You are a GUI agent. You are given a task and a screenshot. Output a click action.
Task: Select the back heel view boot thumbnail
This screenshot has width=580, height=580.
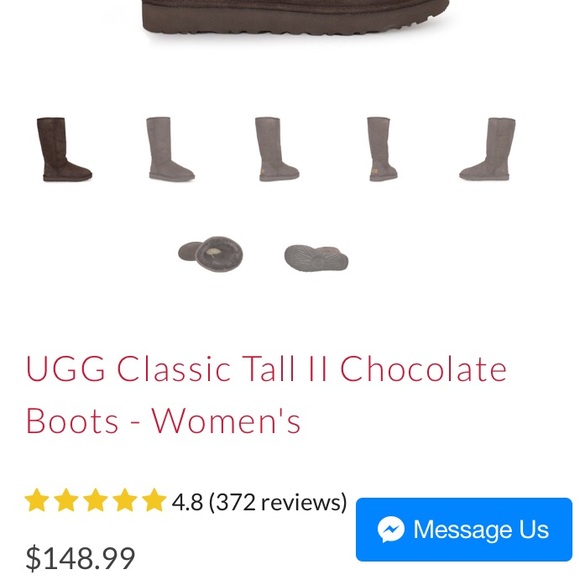382,149
